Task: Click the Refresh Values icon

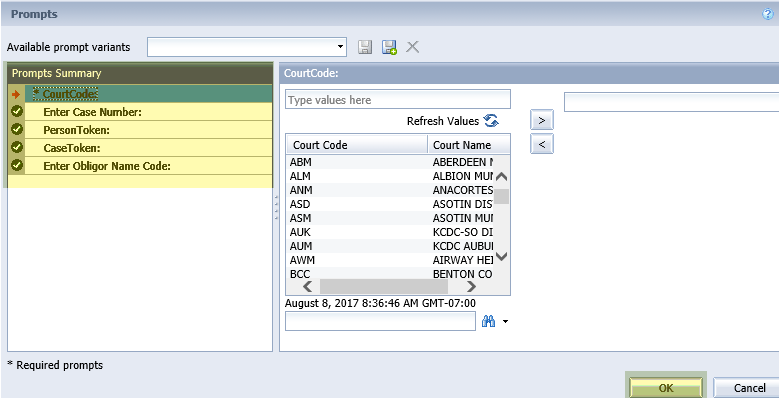Action: (x=491, y=121)
